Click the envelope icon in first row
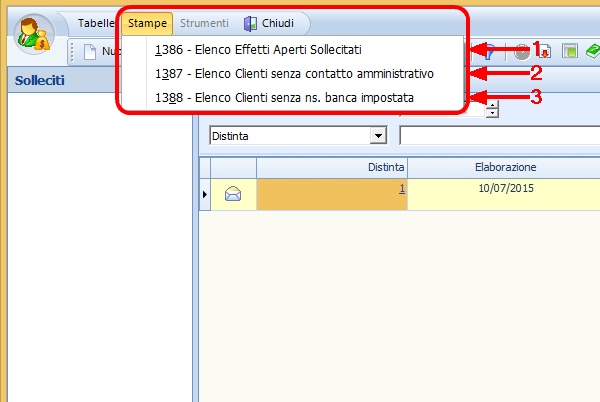 coord(233,194)
